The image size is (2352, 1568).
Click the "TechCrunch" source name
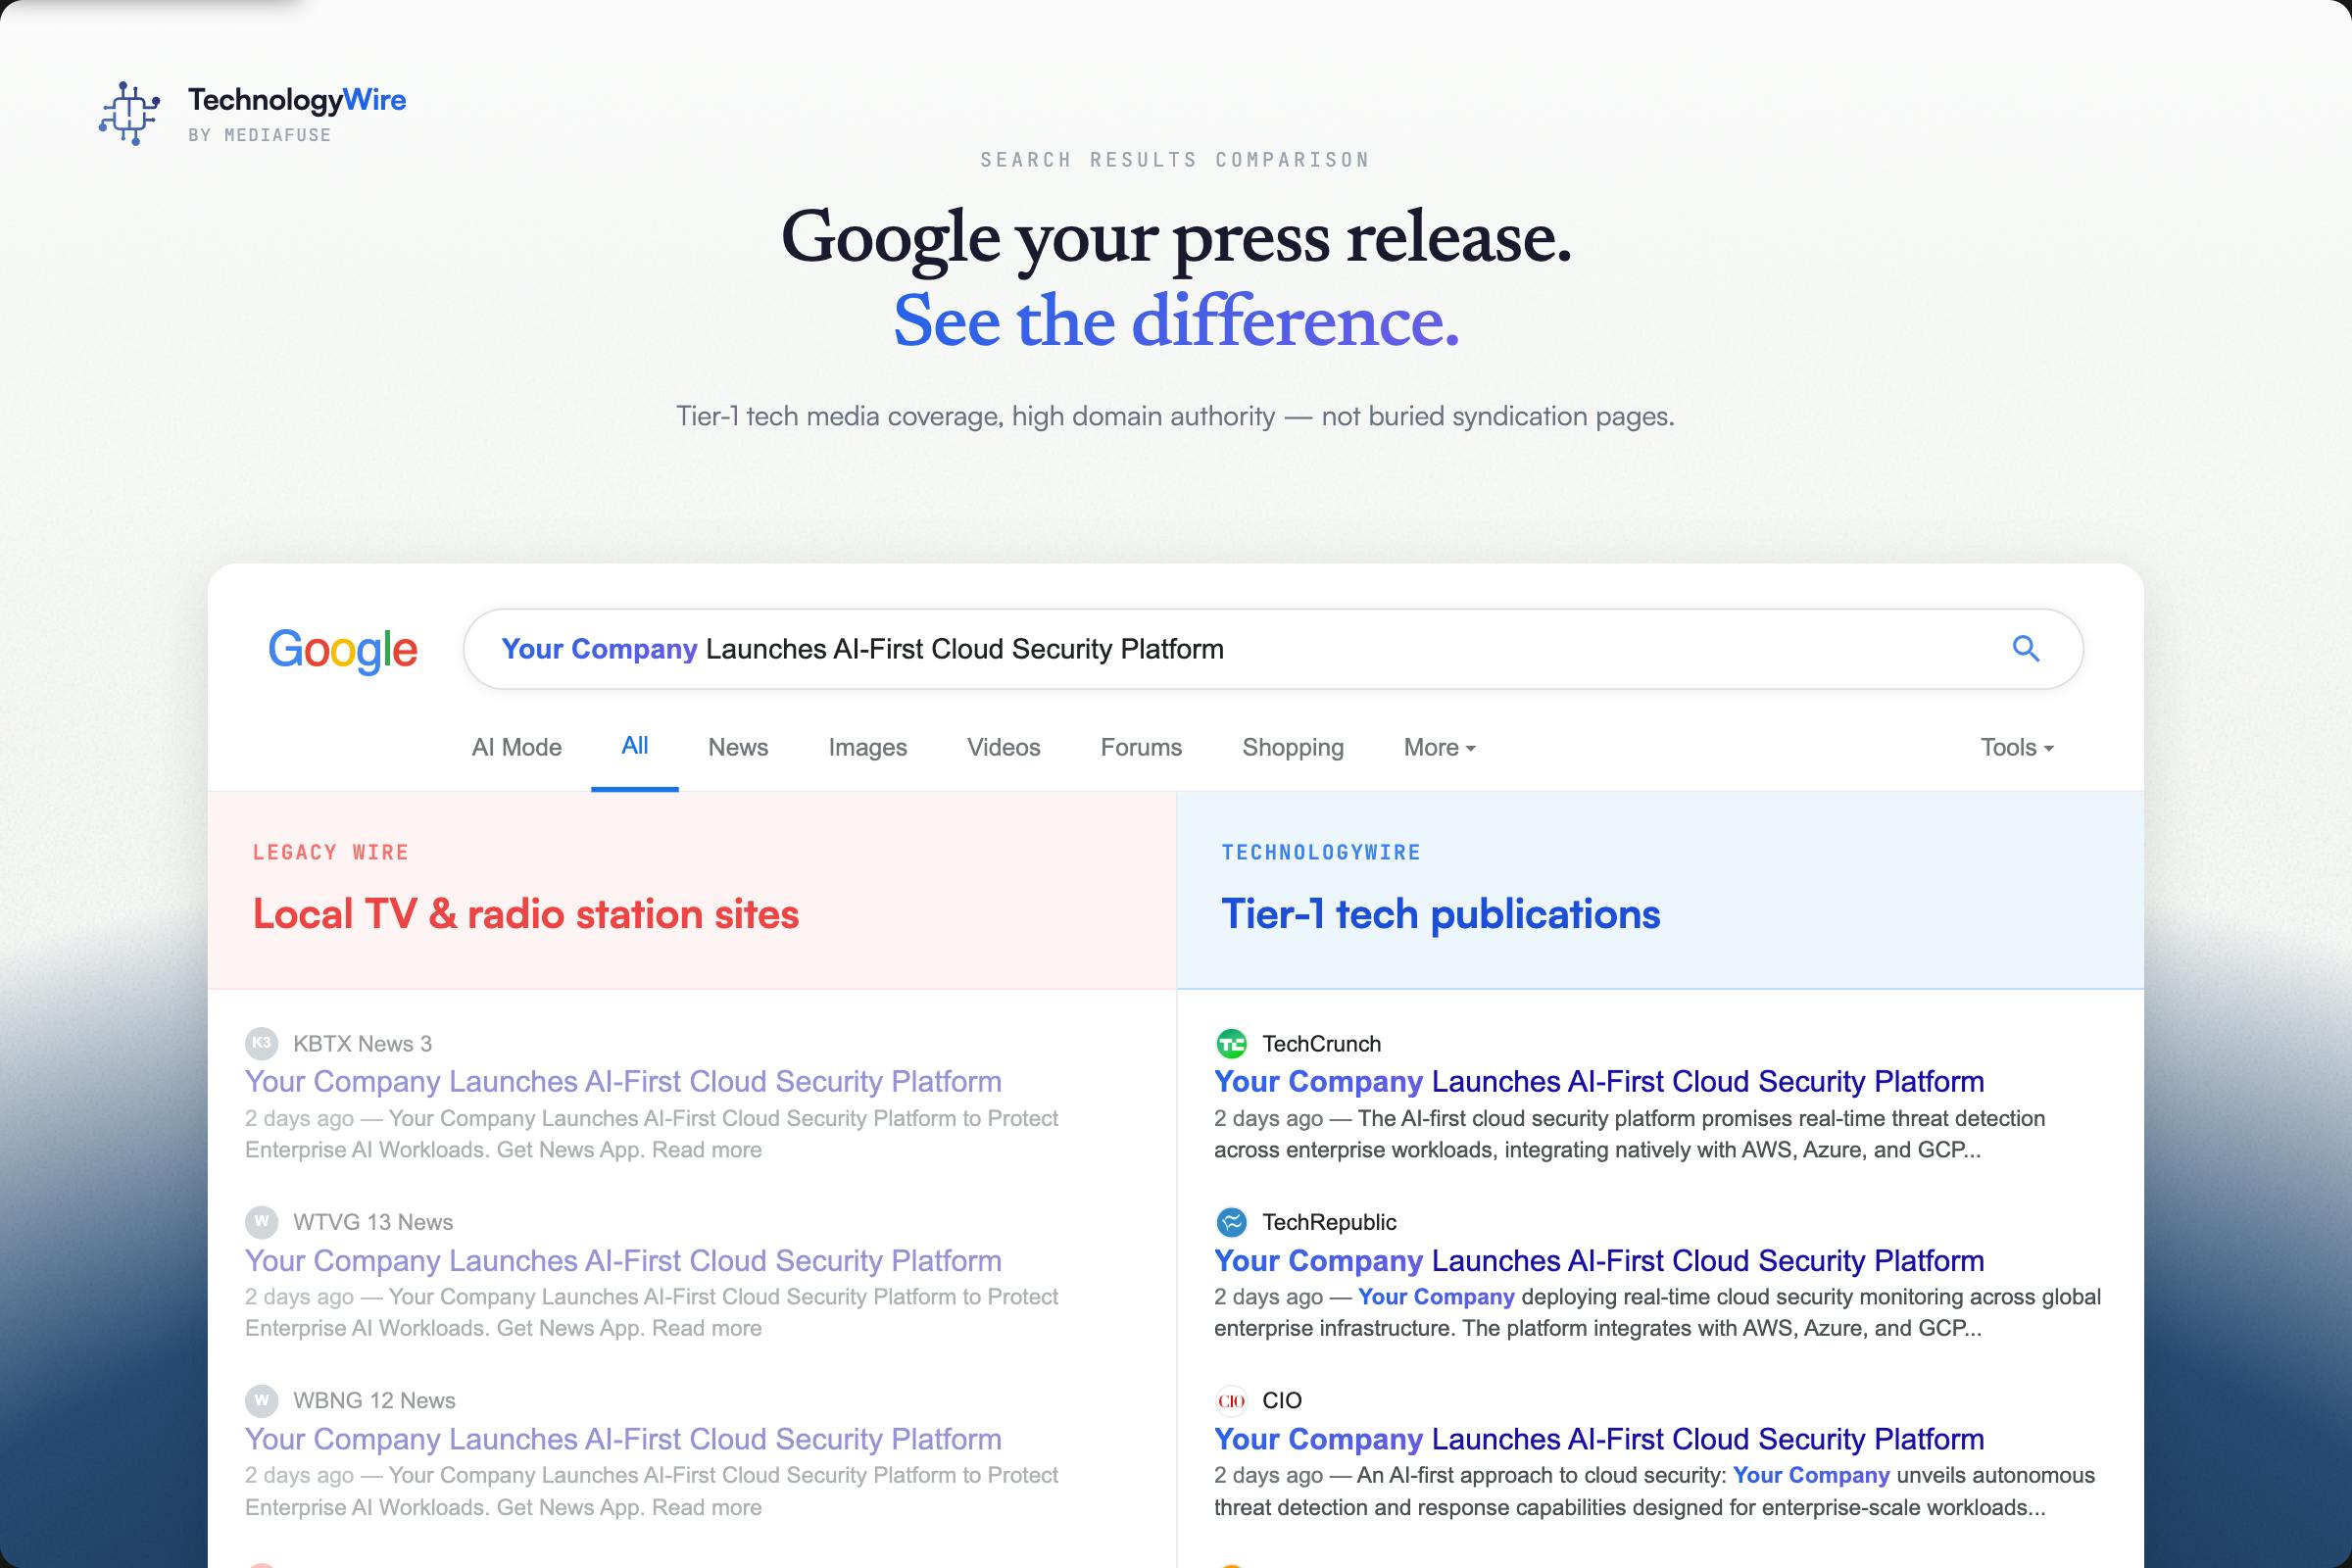pos(1321,1043)
